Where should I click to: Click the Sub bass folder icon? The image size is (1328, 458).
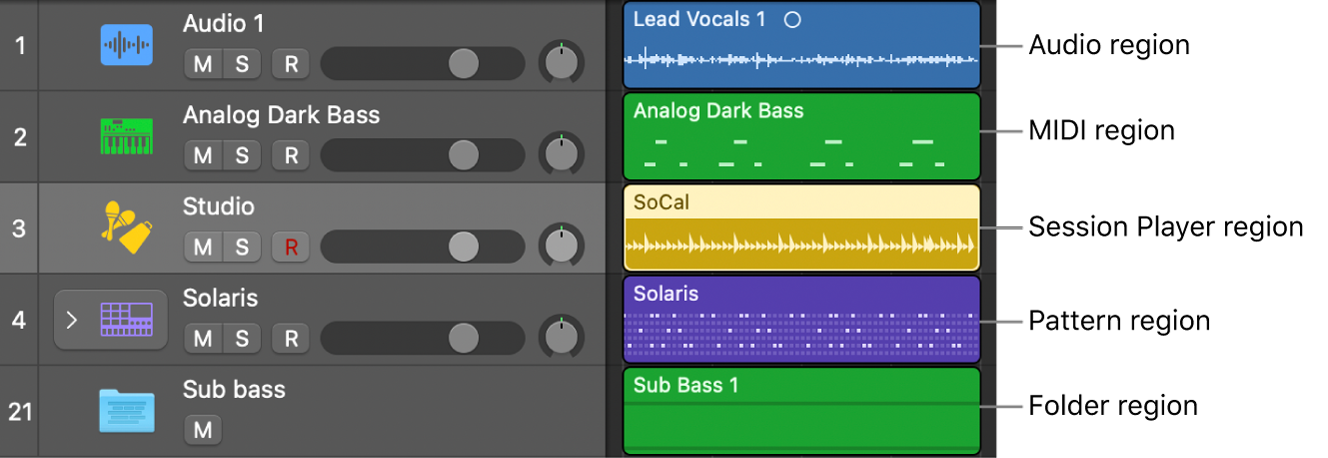[x=126, y=411]
